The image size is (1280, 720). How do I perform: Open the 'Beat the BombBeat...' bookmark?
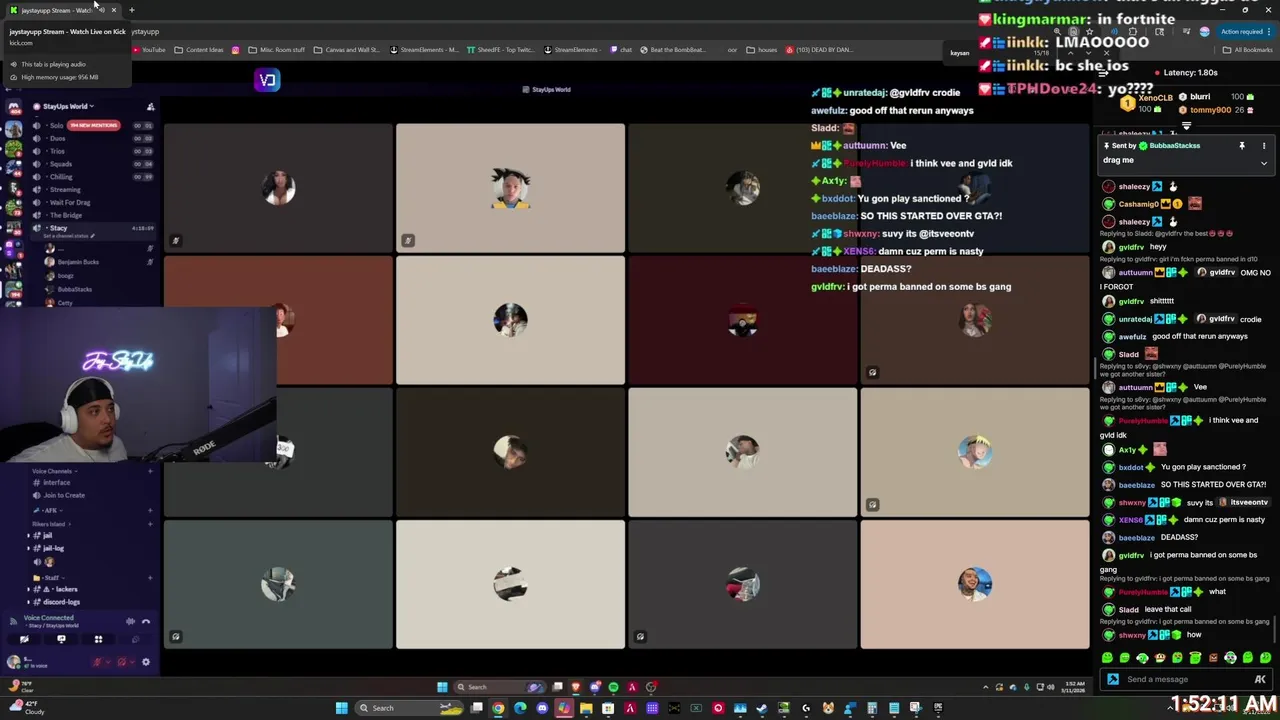point(672,50)
